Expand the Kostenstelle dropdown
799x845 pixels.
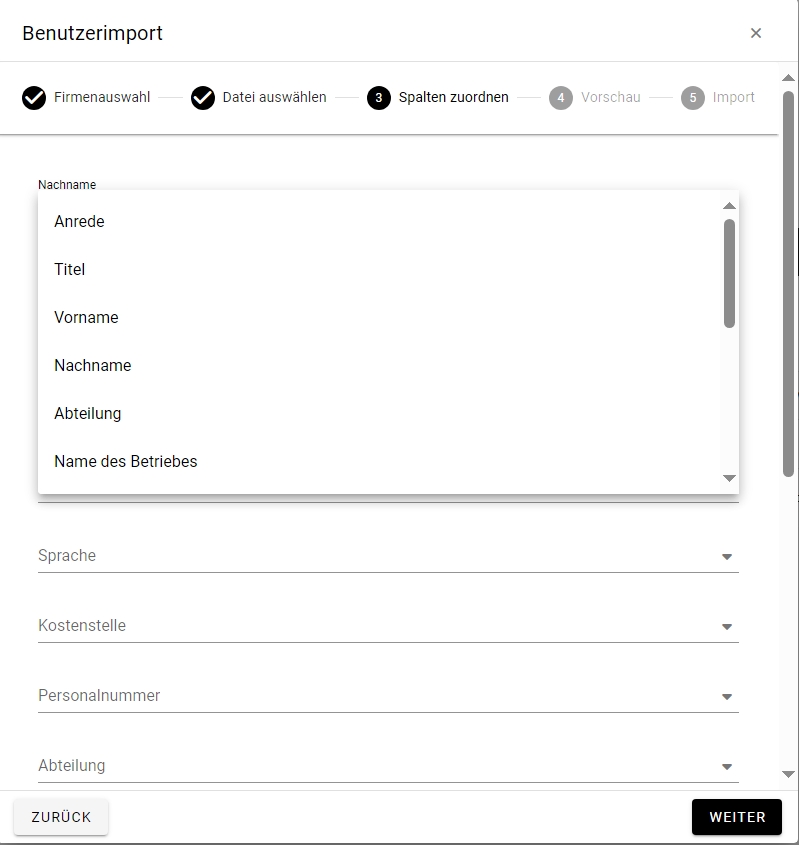727,627
